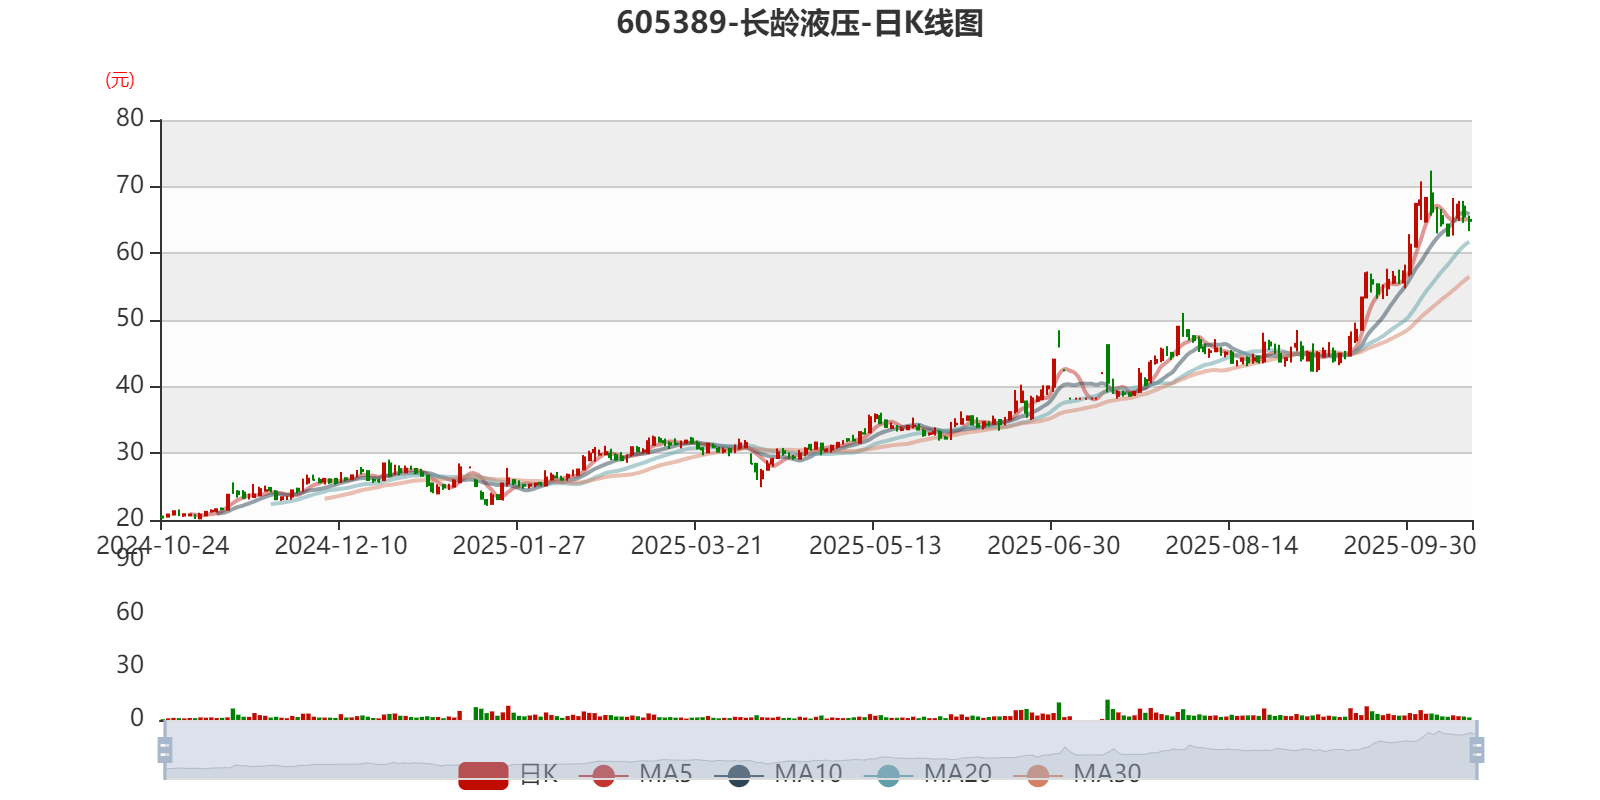Image resolution: width=1600 pixels, height=800 pixels.
Task: Click the date label 2025-01-27
Action: point(519,546)
